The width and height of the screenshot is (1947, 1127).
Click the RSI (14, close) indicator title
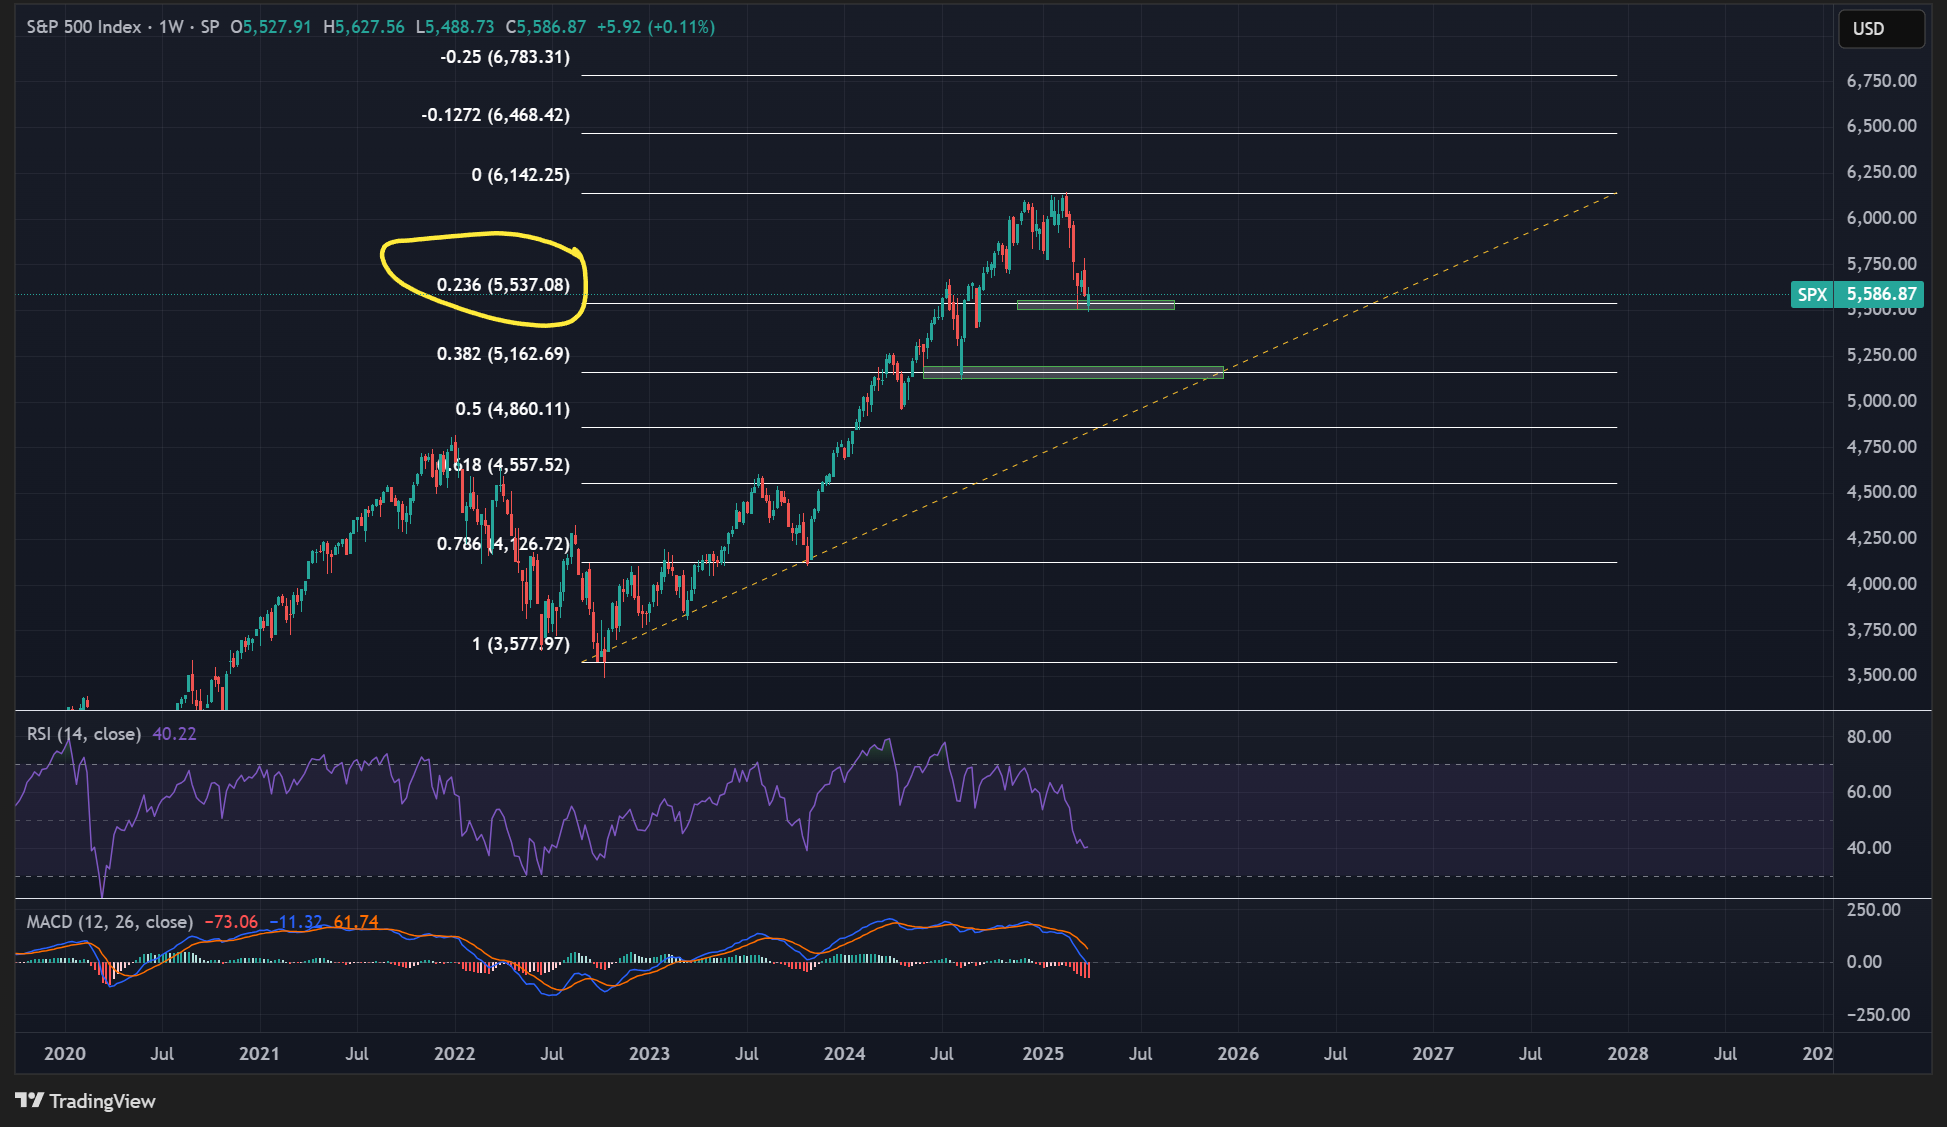[84, 734]
